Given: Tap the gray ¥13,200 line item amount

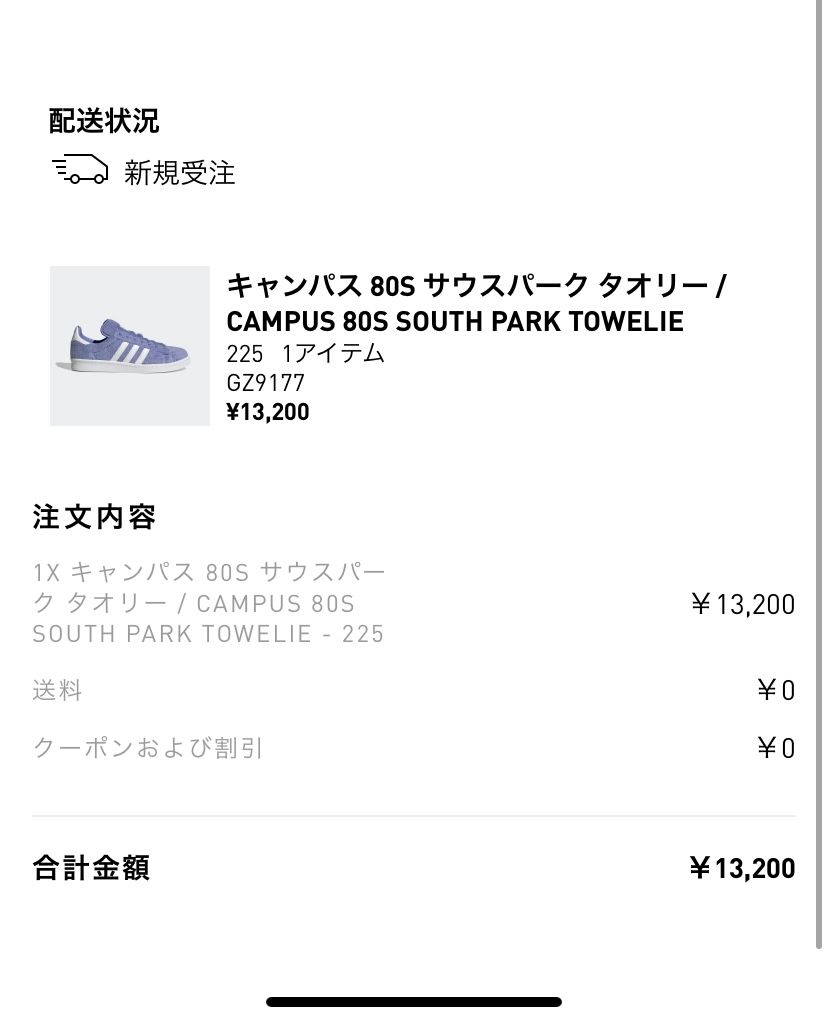Looking at the screenshot, I should point(743,604).
